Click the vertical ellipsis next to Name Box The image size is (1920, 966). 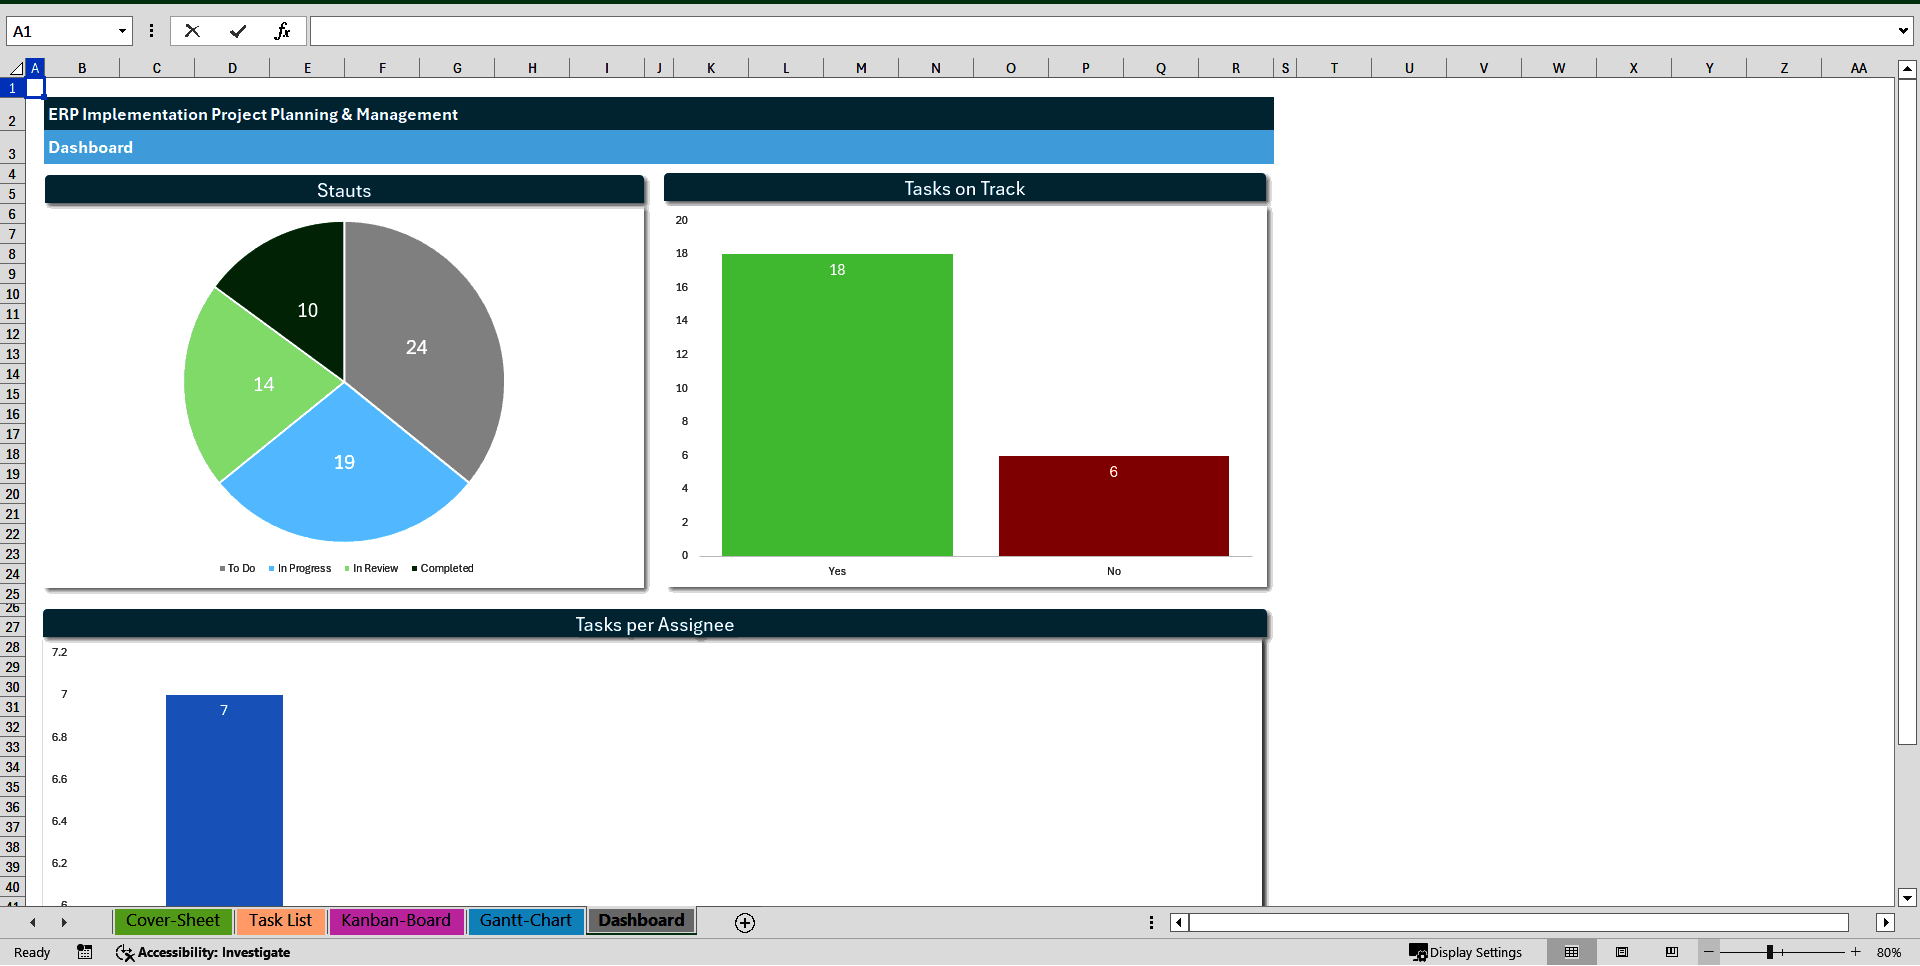point(151,31)
